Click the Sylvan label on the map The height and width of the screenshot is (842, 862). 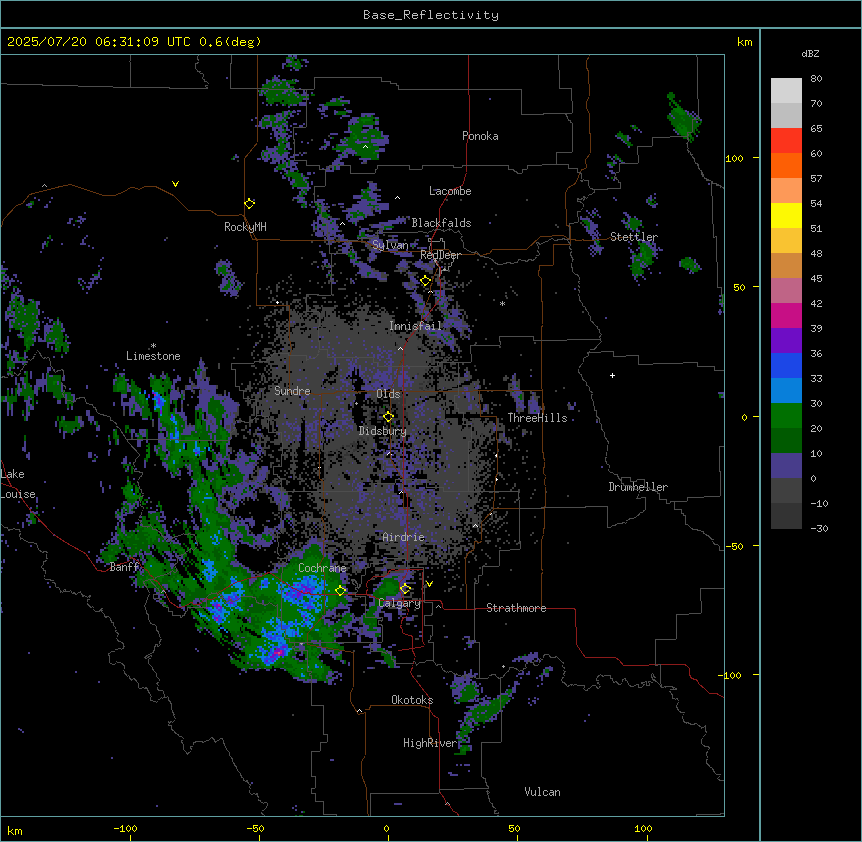(x=390, y=245)
